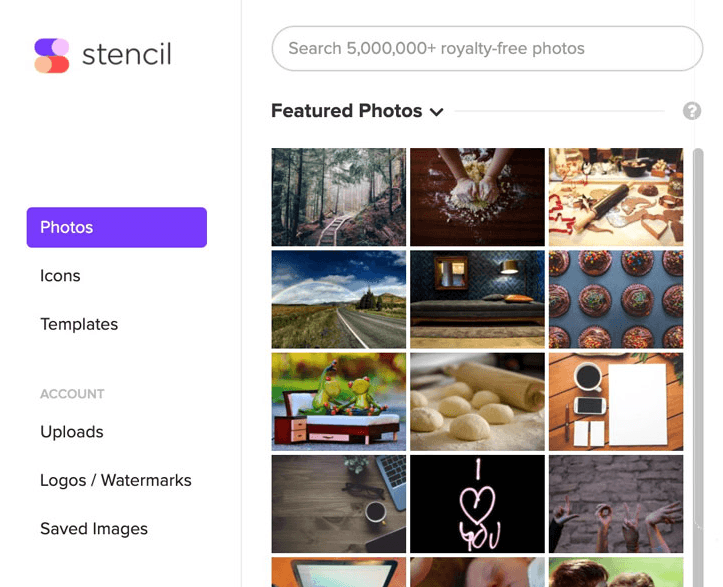Viewport: 723px width, 587px height.
Task: Select the Photos tab
Action: (x=116, y=227)
